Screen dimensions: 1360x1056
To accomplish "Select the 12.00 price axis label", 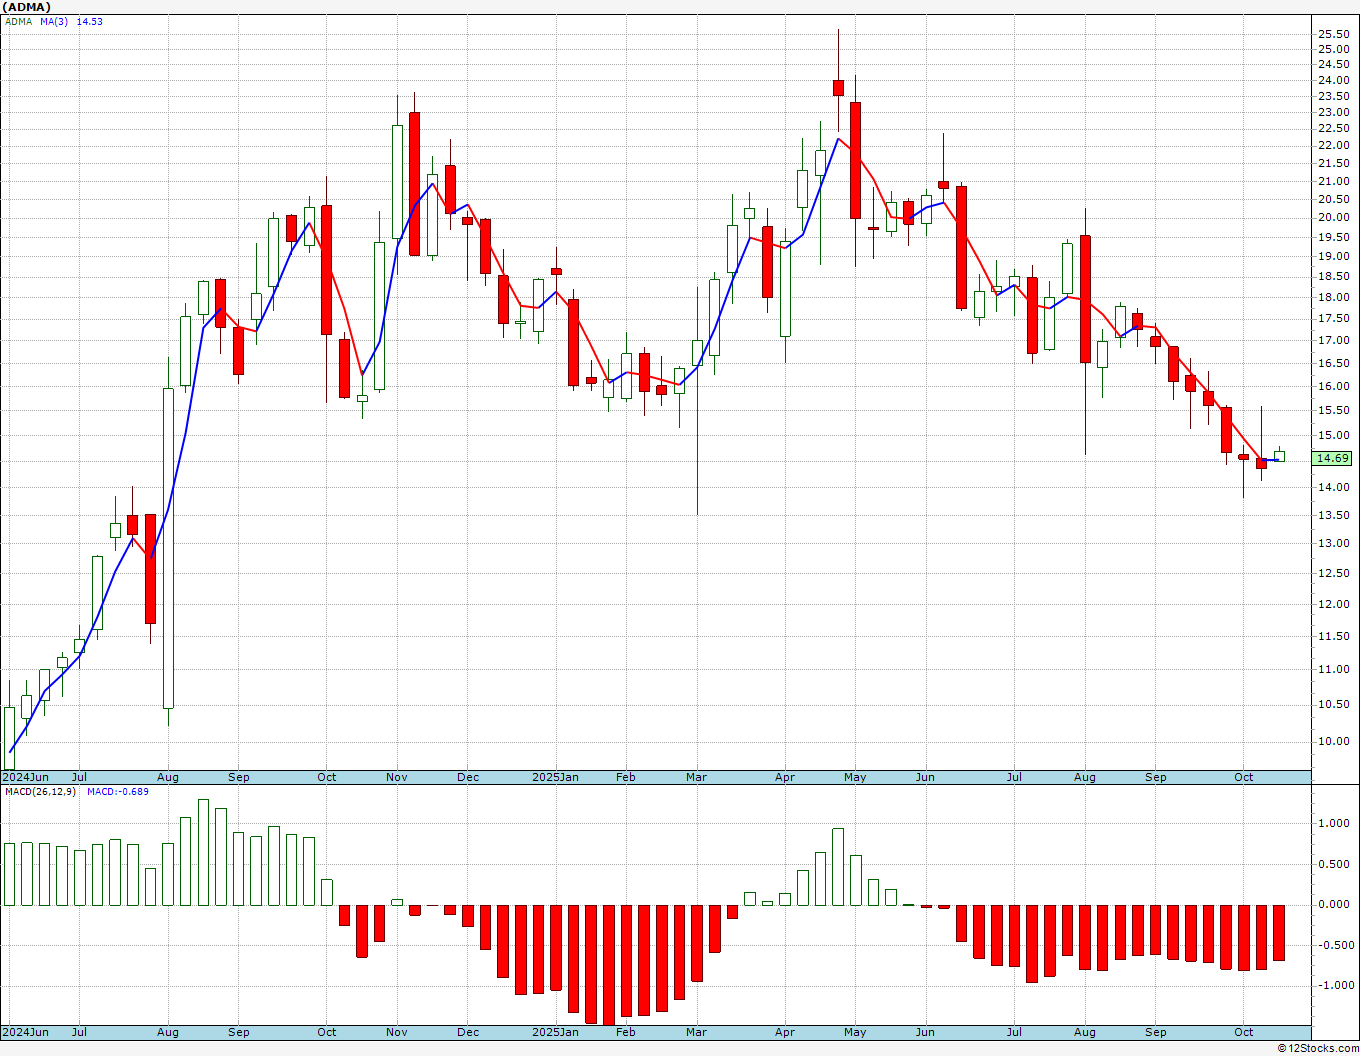I will 1333,604.
